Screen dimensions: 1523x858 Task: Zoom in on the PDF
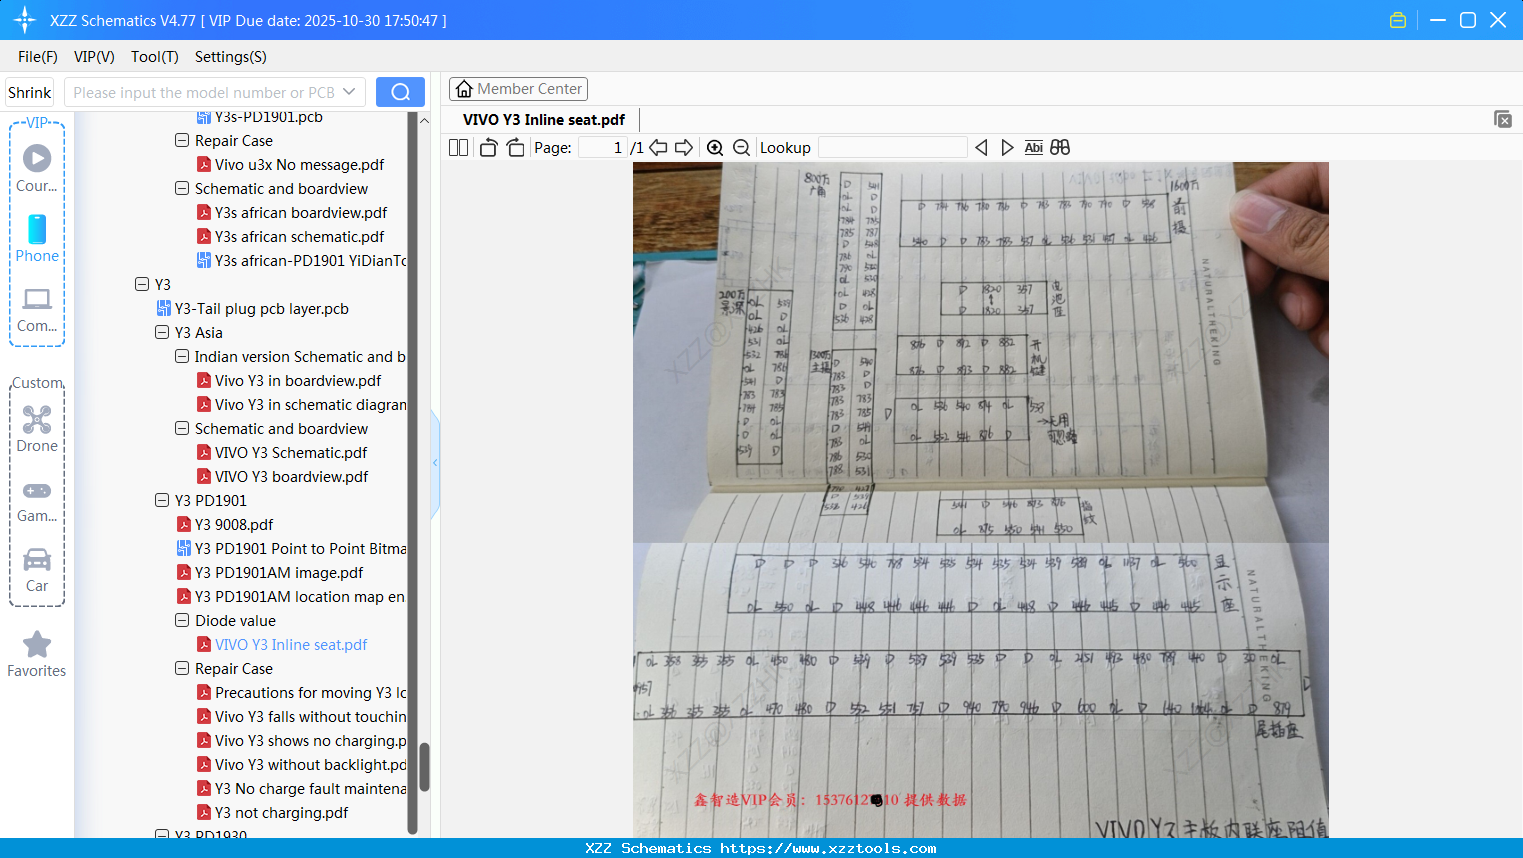point(715,148)
